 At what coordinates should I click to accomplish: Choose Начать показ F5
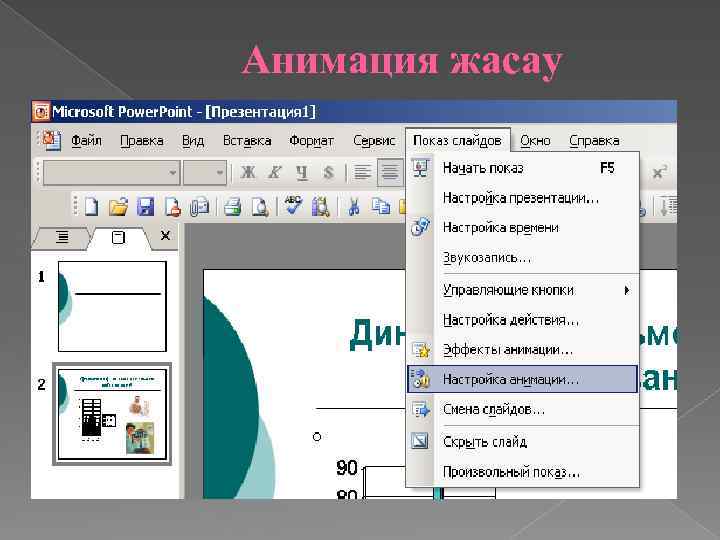point(523,168)
